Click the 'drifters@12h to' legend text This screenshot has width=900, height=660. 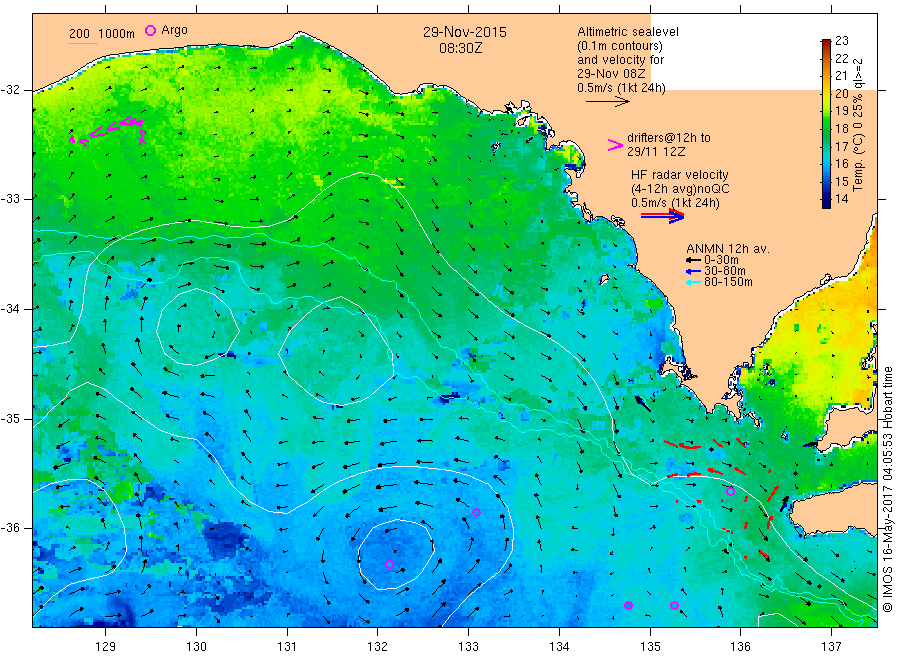click(x=669, y=138)
